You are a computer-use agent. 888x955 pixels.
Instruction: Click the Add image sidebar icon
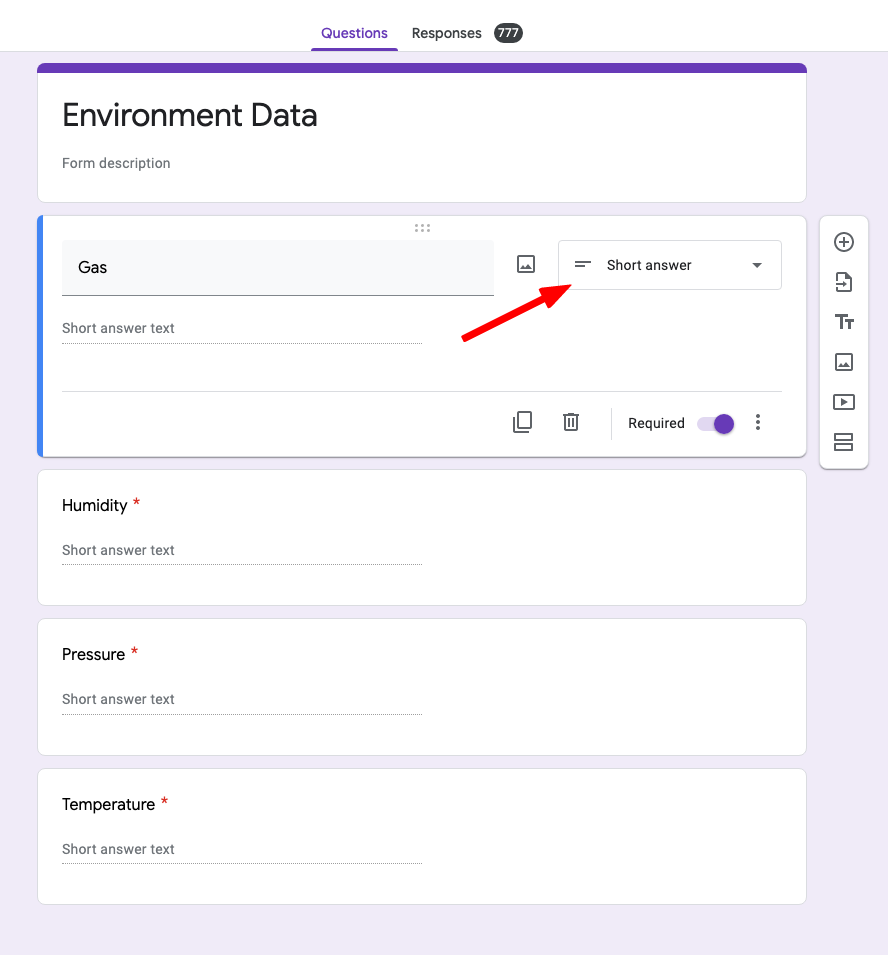pos(843,362)
